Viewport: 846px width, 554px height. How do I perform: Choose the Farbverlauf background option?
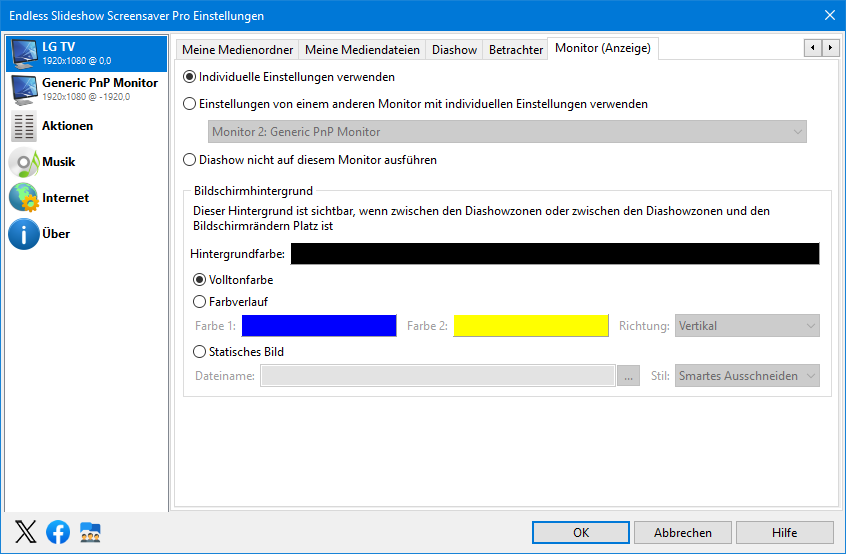pyautogui.click(x=230, y=302)
